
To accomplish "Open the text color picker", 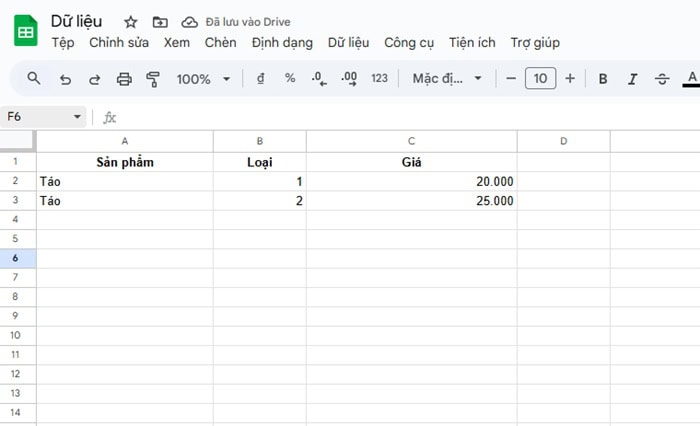I will (691, 78).
